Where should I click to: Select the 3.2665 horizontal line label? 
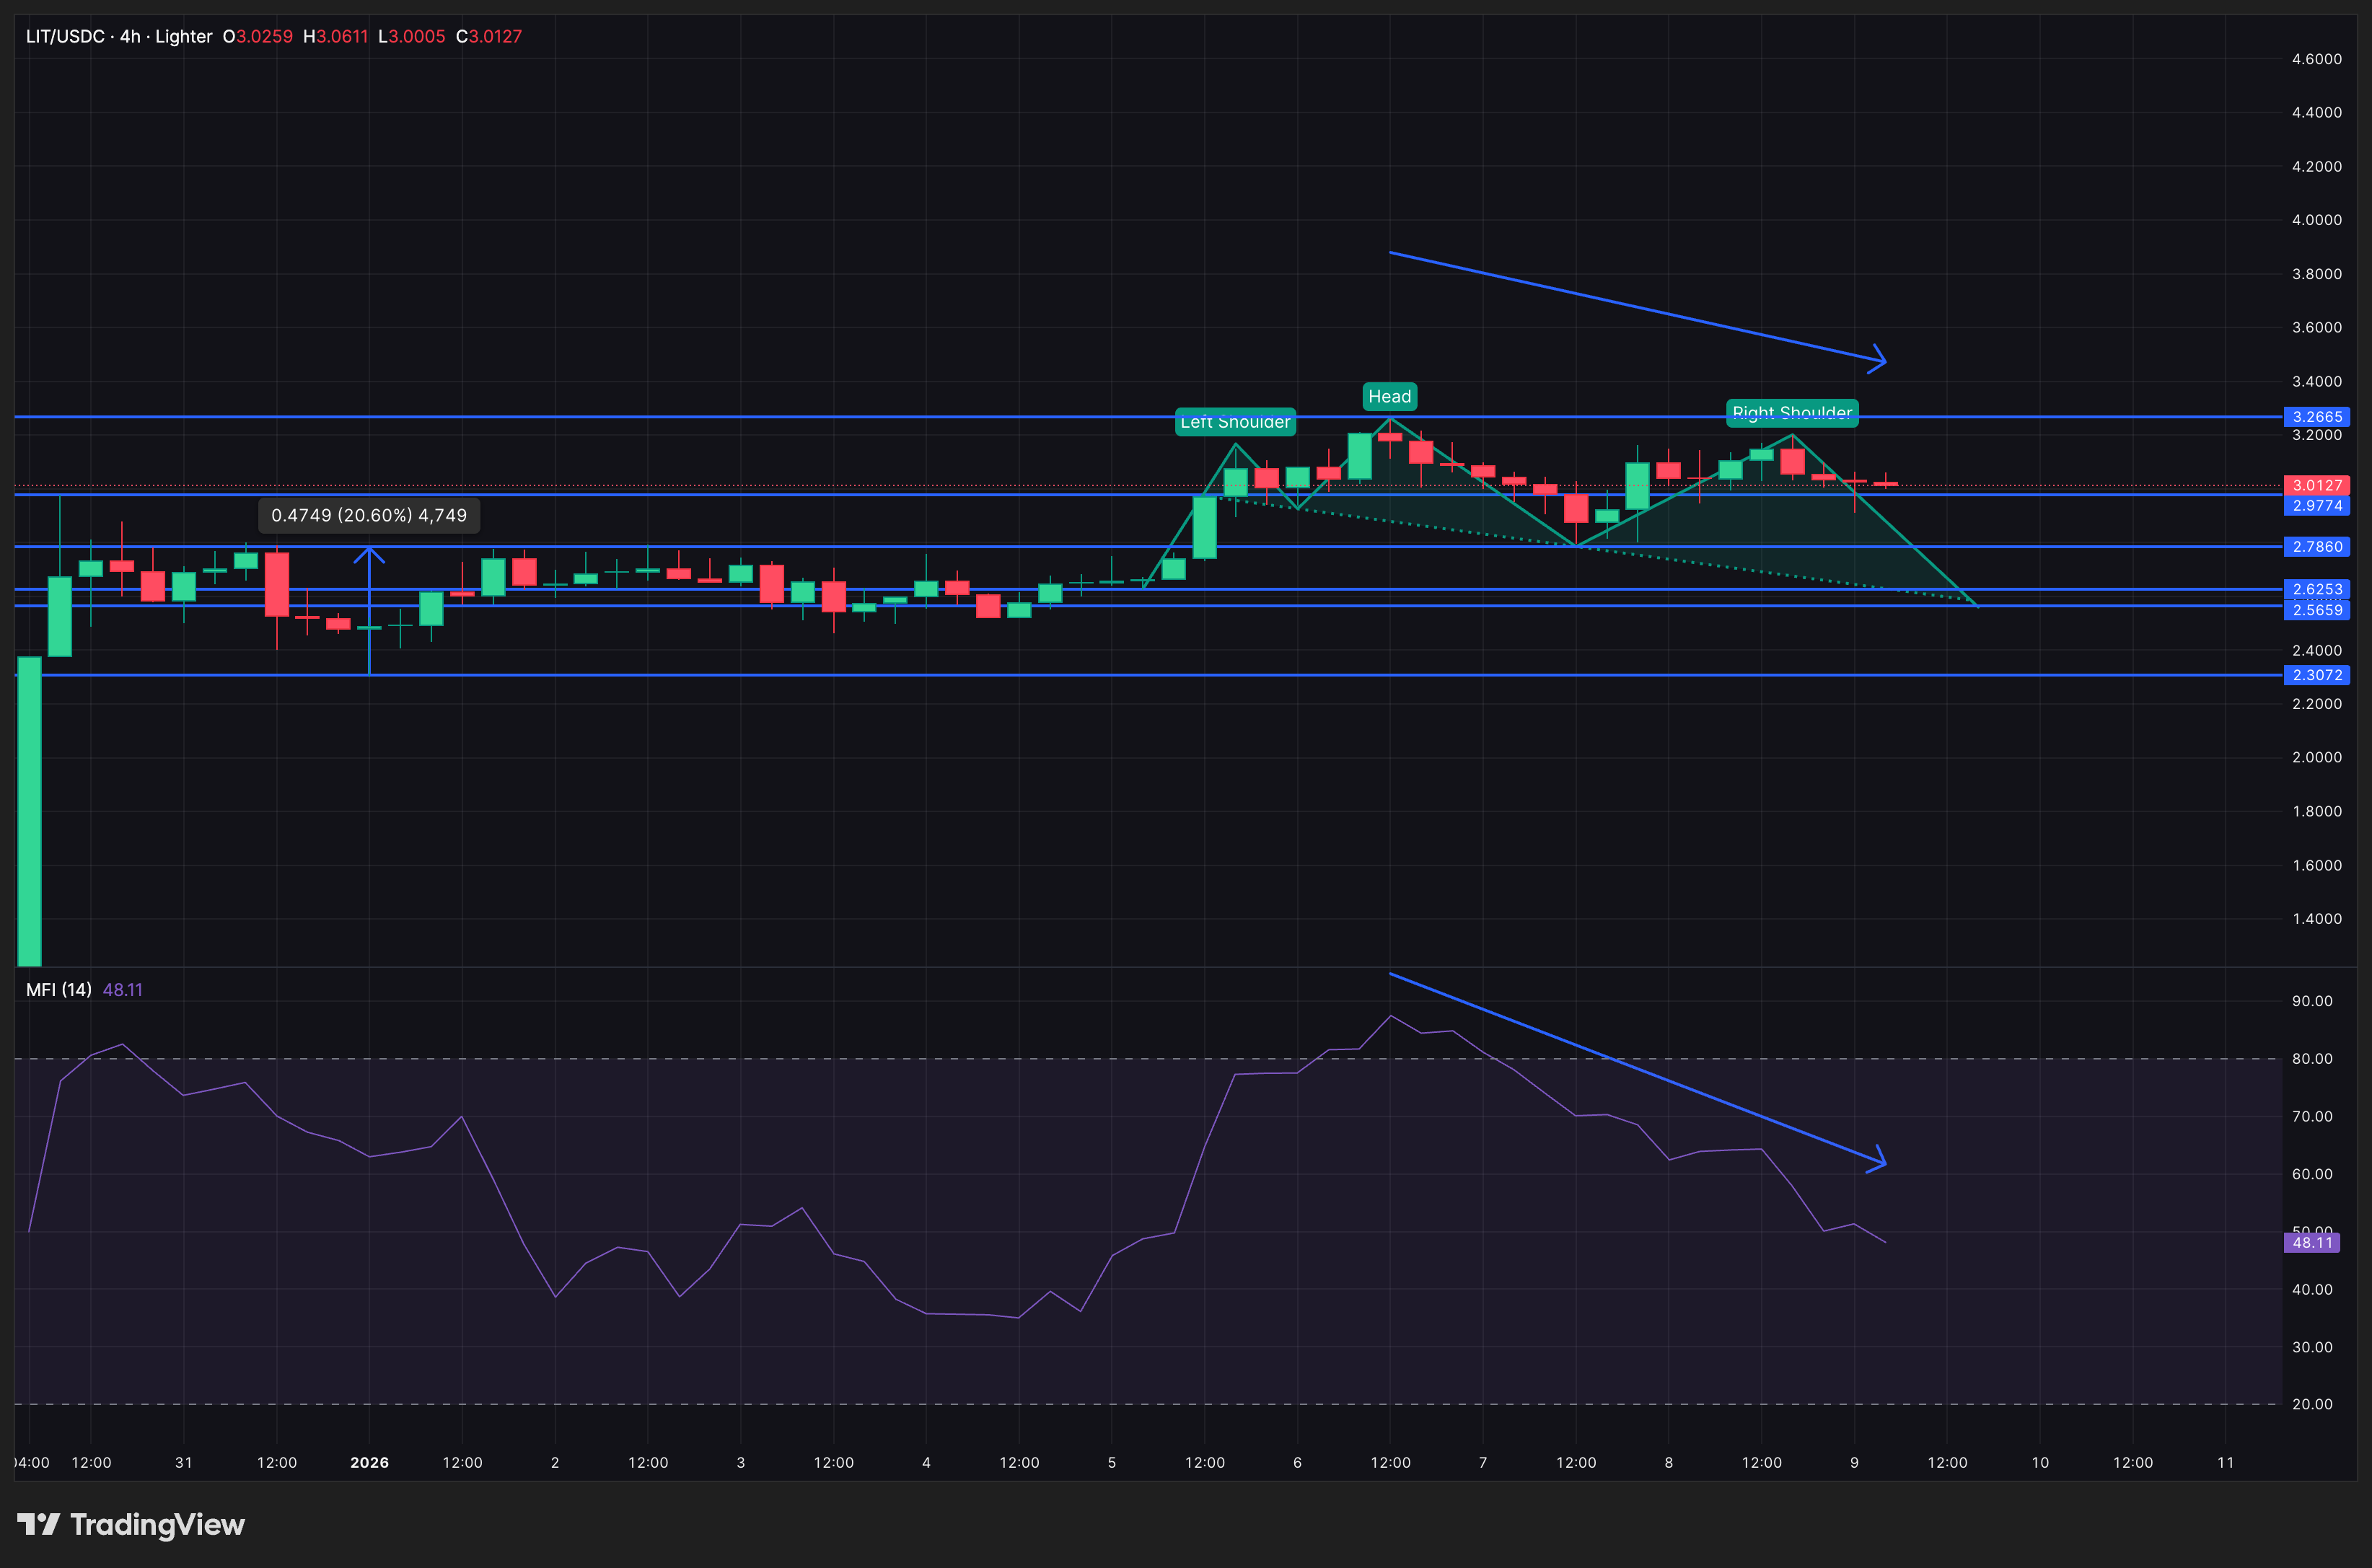2316,417
